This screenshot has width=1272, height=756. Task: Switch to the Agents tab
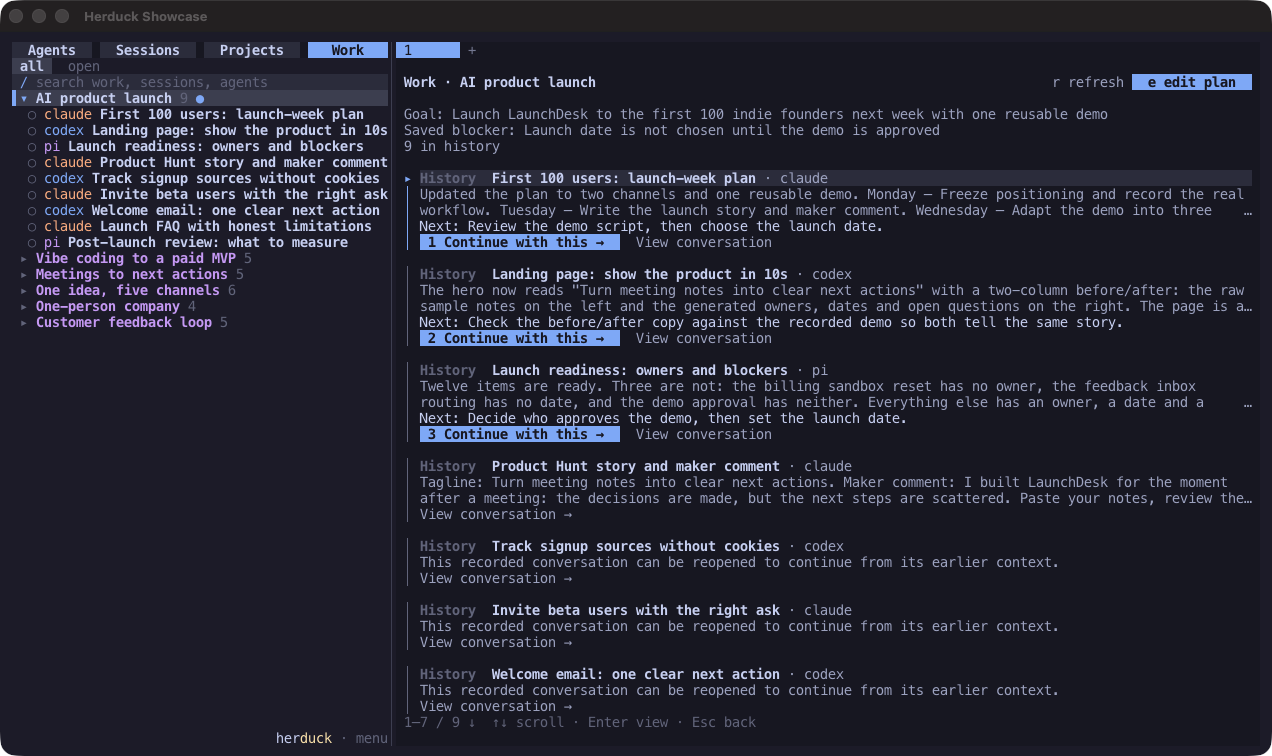(51, 50)
